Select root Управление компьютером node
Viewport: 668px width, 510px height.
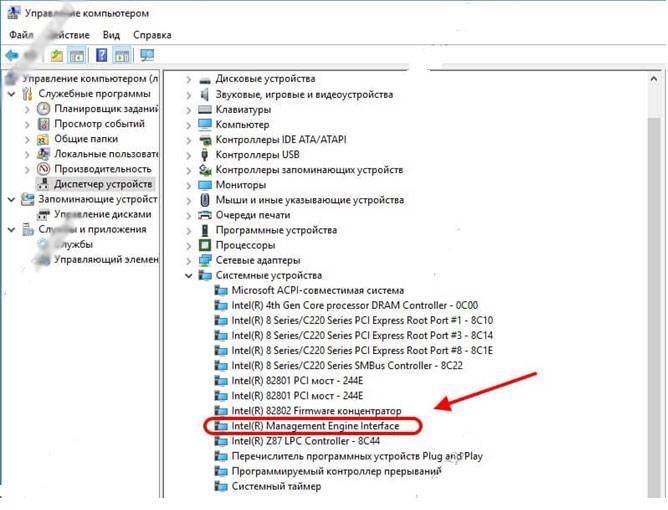[90, 79]
